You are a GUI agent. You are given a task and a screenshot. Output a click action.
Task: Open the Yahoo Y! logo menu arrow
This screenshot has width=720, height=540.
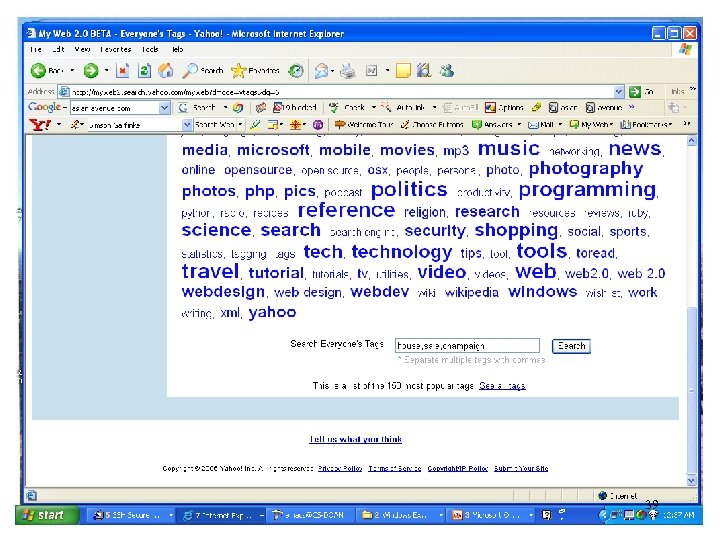59,124
